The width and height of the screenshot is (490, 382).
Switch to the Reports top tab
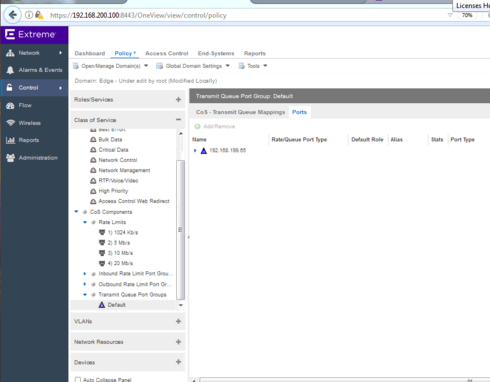coord(255,53)
